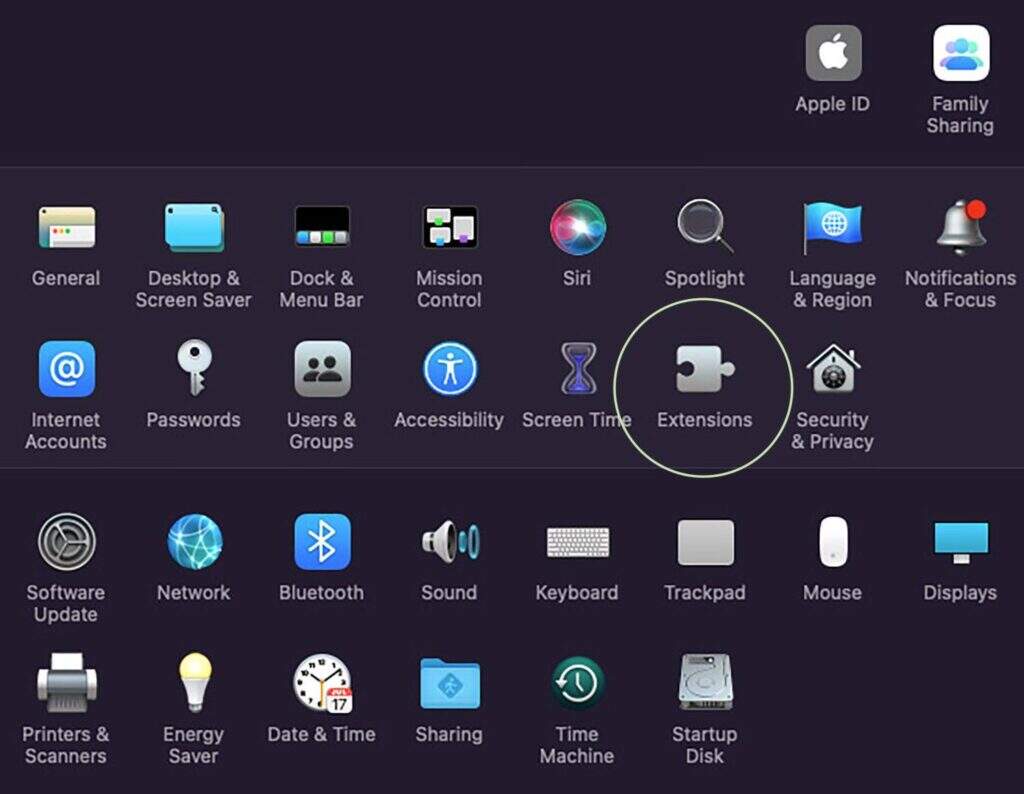Open the Network globe icon

pyautogui.click(x=195, y=541)
